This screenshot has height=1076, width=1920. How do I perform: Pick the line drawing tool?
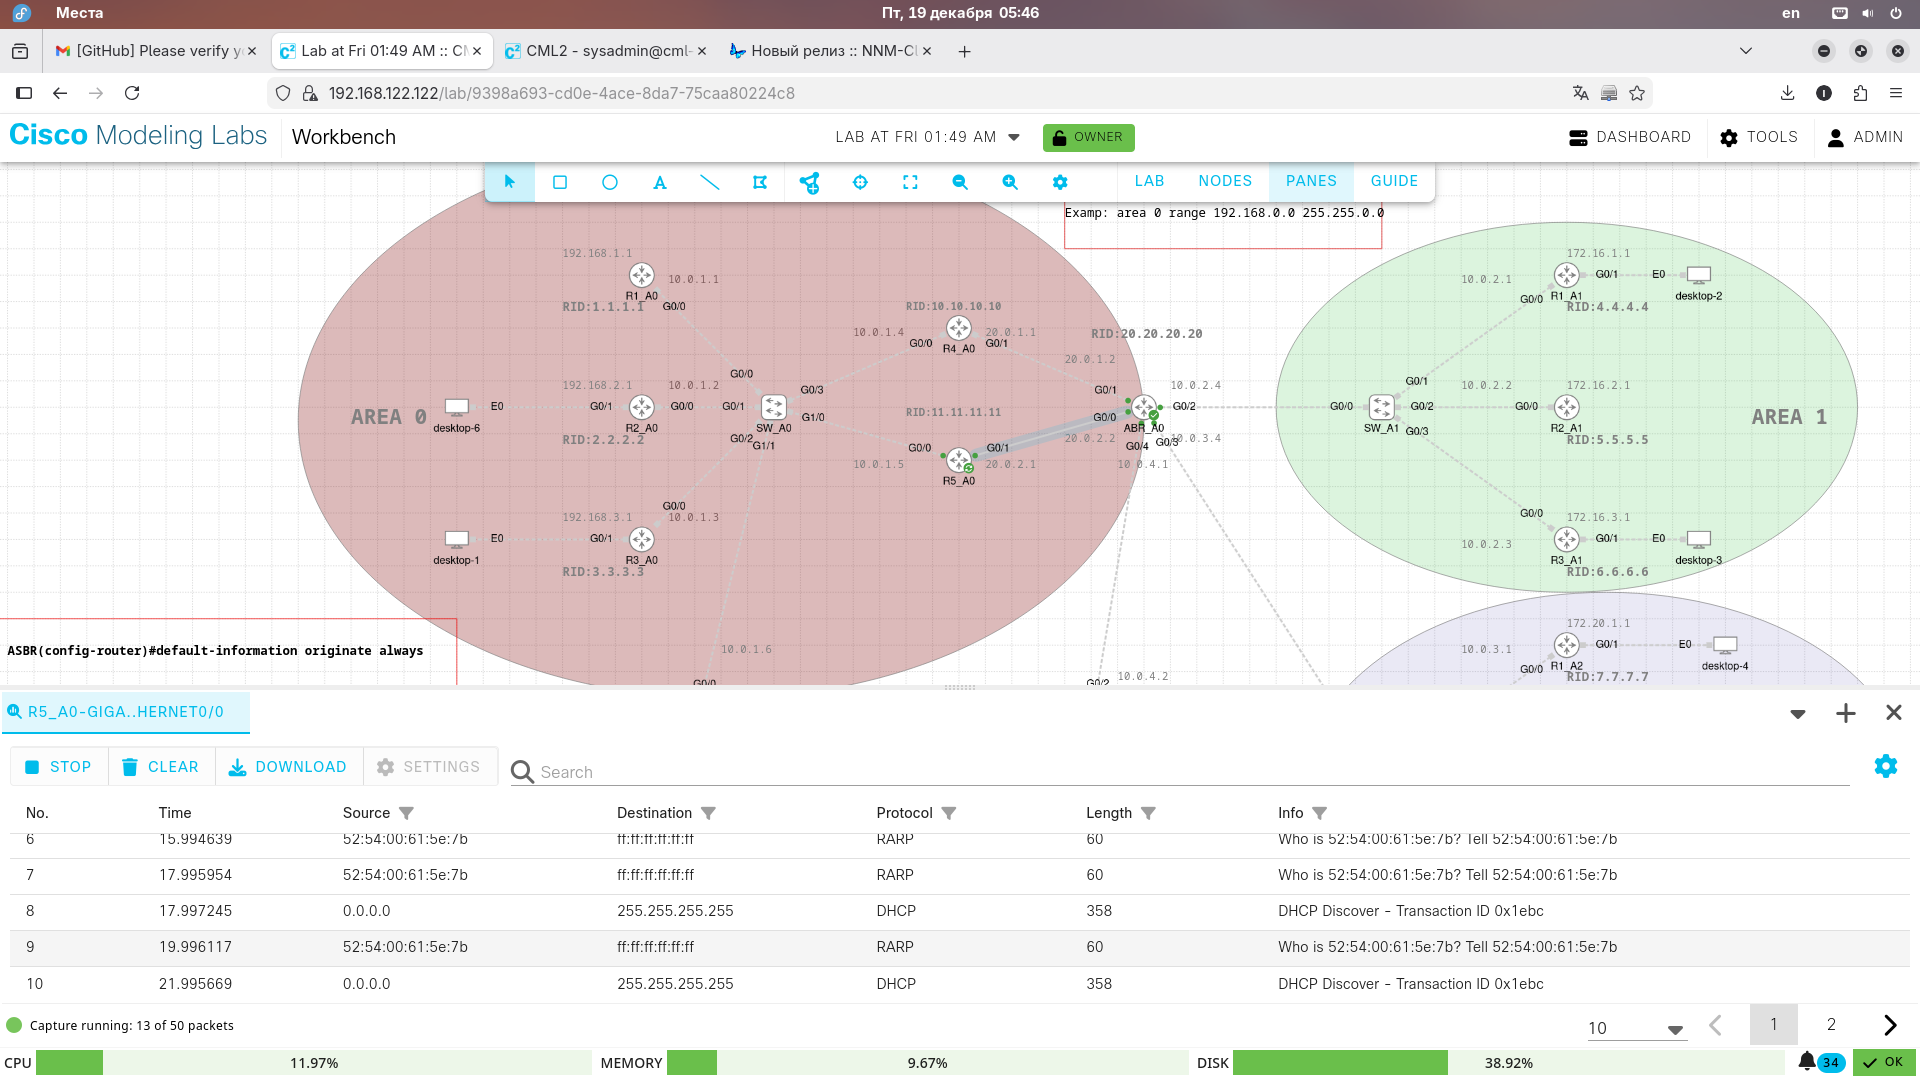pos(710,182)
